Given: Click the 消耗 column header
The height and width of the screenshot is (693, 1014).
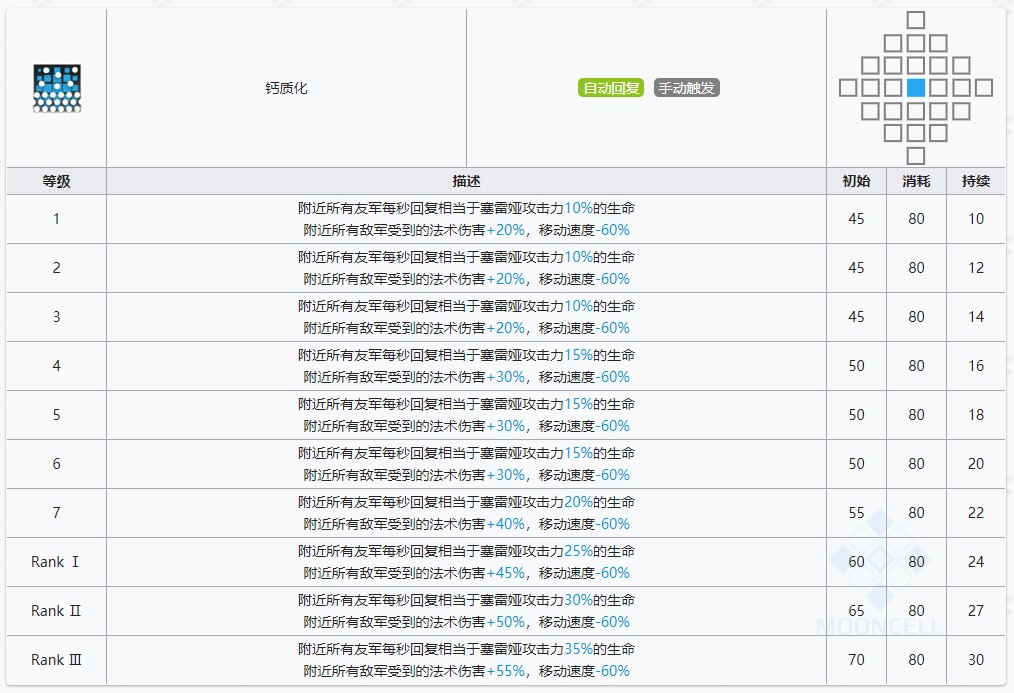Looking at the screenshot, I should [916, 181].
